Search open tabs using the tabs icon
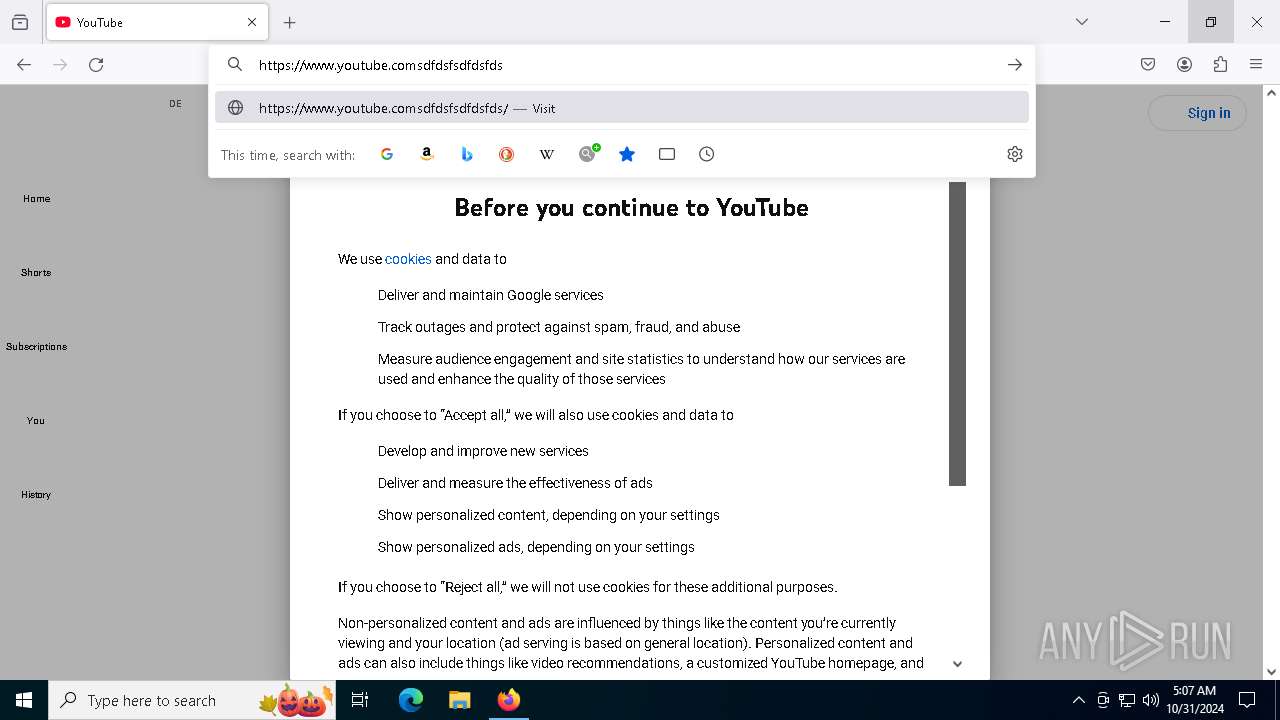This screenshot has width=1280, height=720. coord(667,154)
